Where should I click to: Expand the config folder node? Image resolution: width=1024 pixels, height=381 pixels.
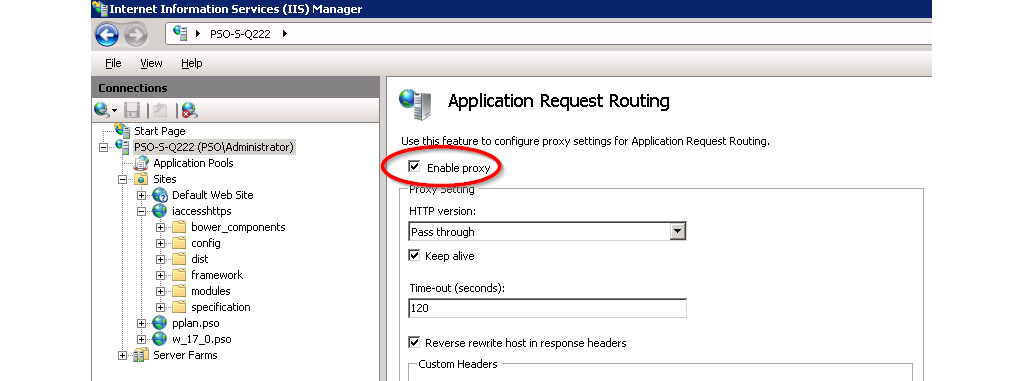click(x=161, y=243)
